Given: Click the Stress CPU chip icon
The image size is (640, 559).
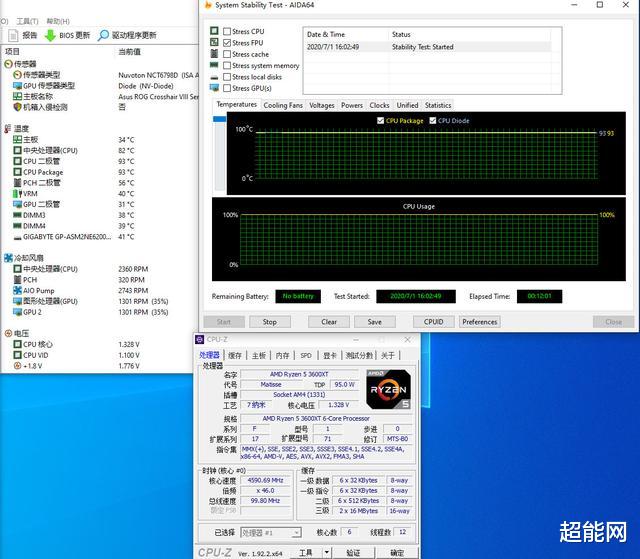Looking at the screenshot, I should [214, 31].
